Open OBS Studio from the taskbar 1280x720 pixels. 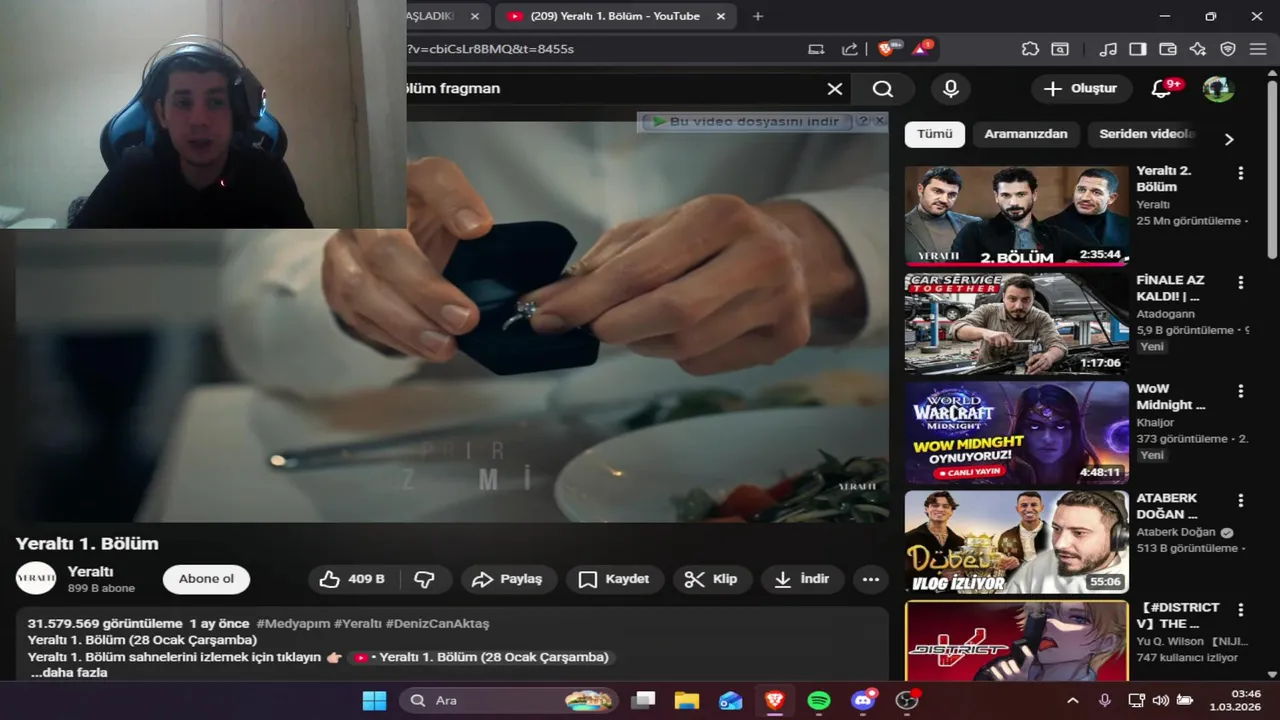click(907, 700)
